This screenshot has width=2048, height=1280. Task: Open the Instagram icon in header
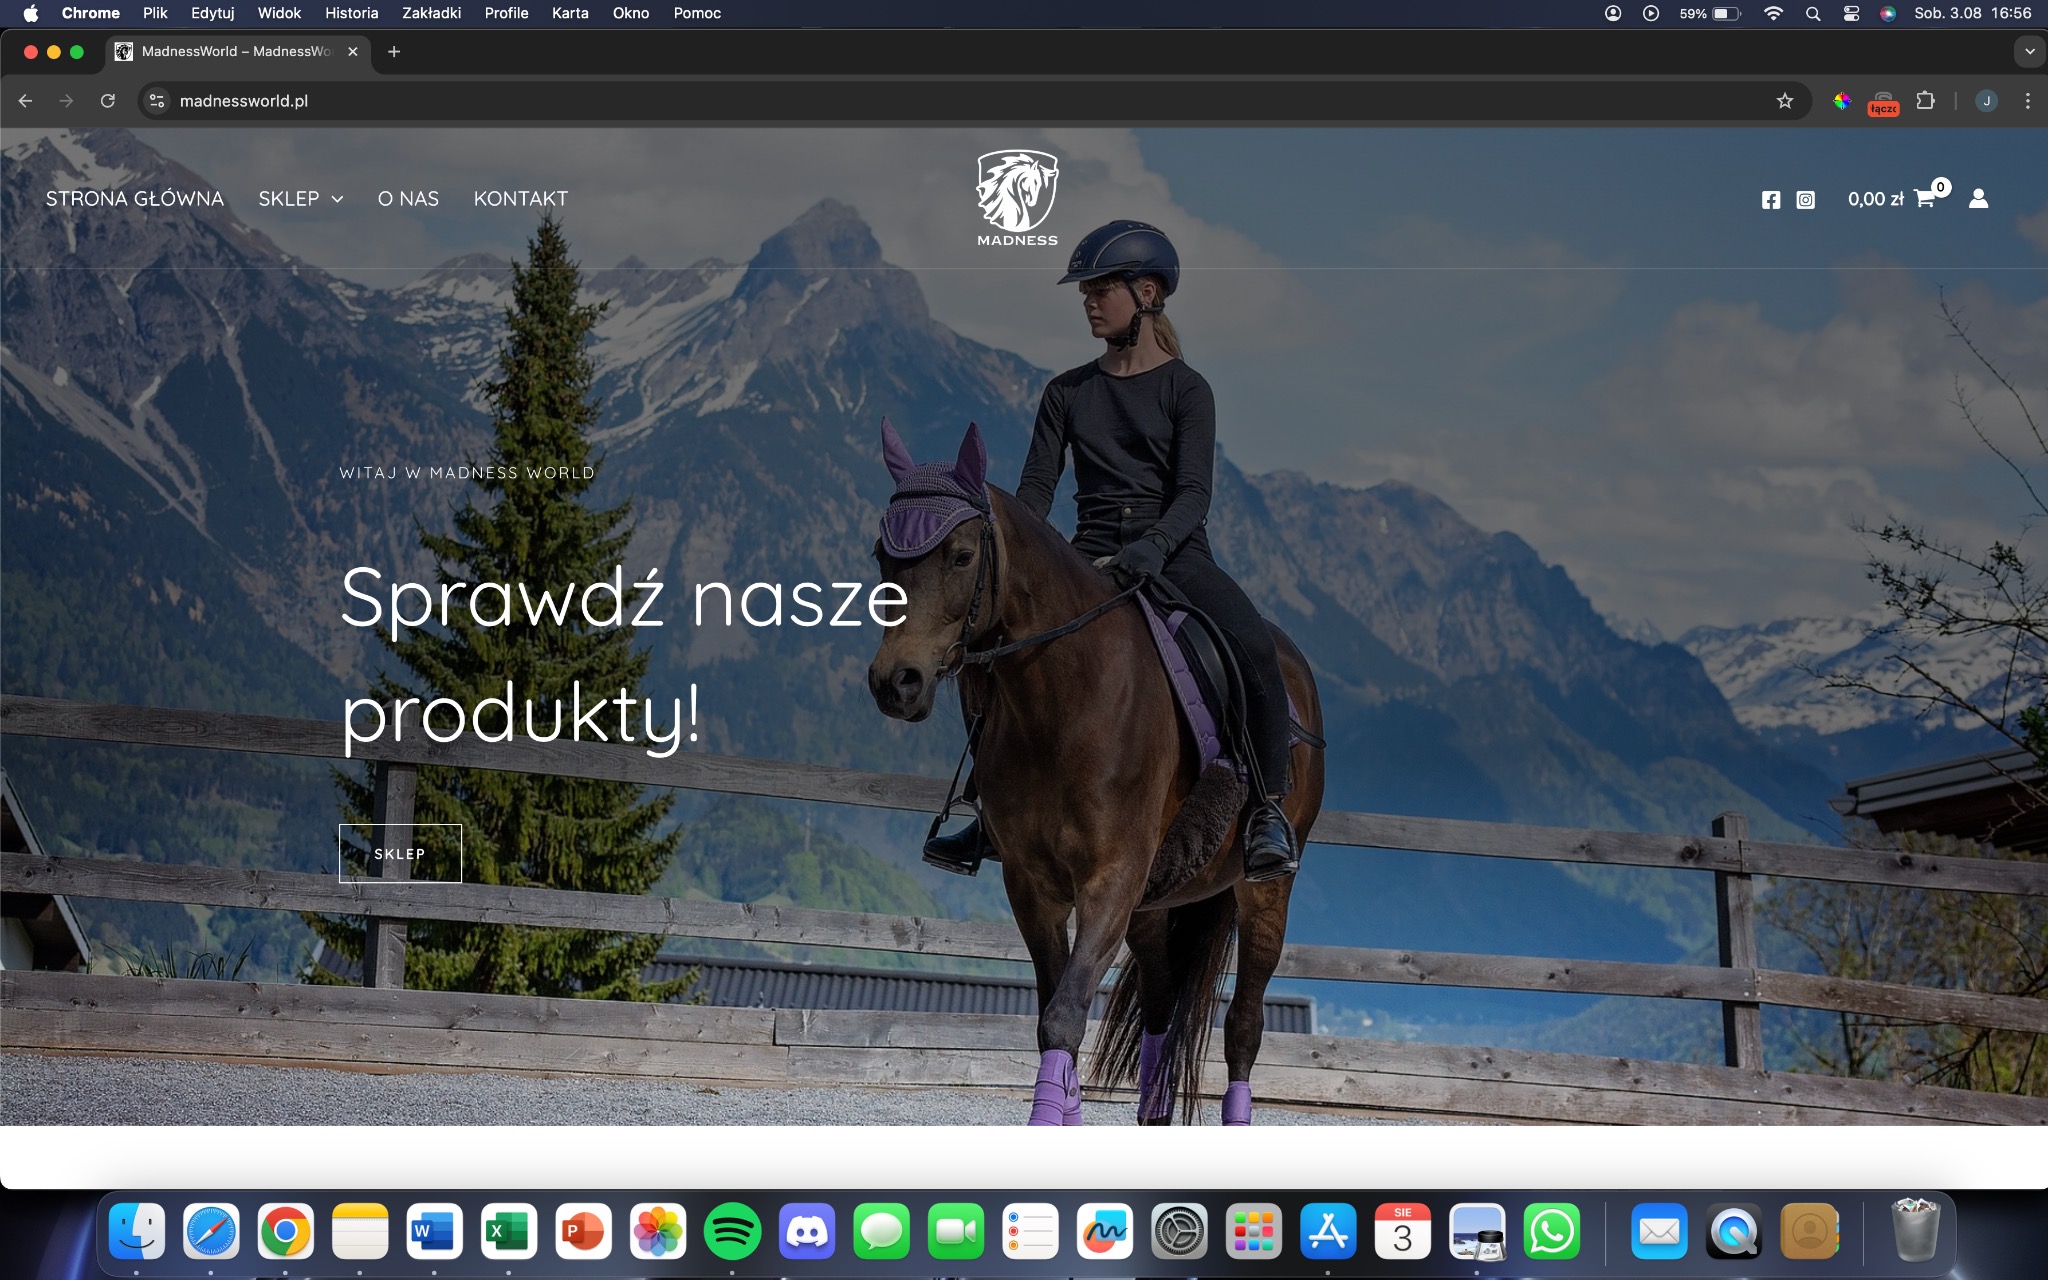pyautogui.click(x=1805, y=198)
